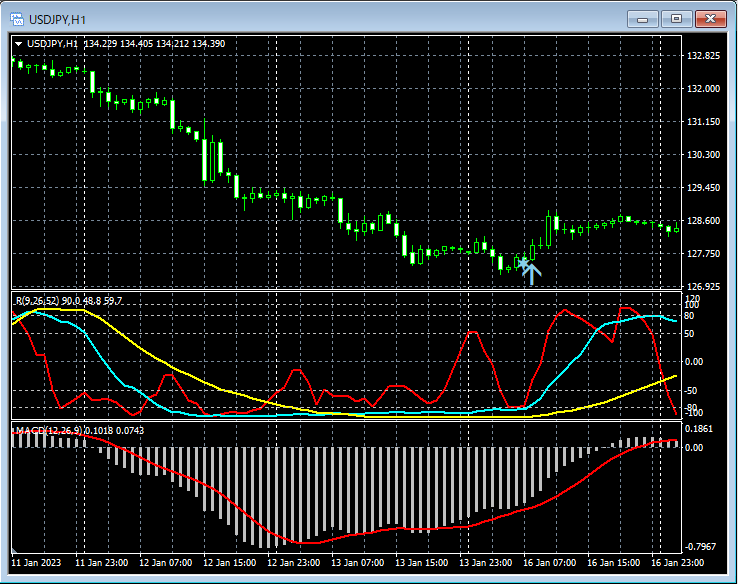This screenshot has height=584, width=739.
Task: Expand the USDJPY,H1 chart dropdown triangle
Action: [18, 44]
